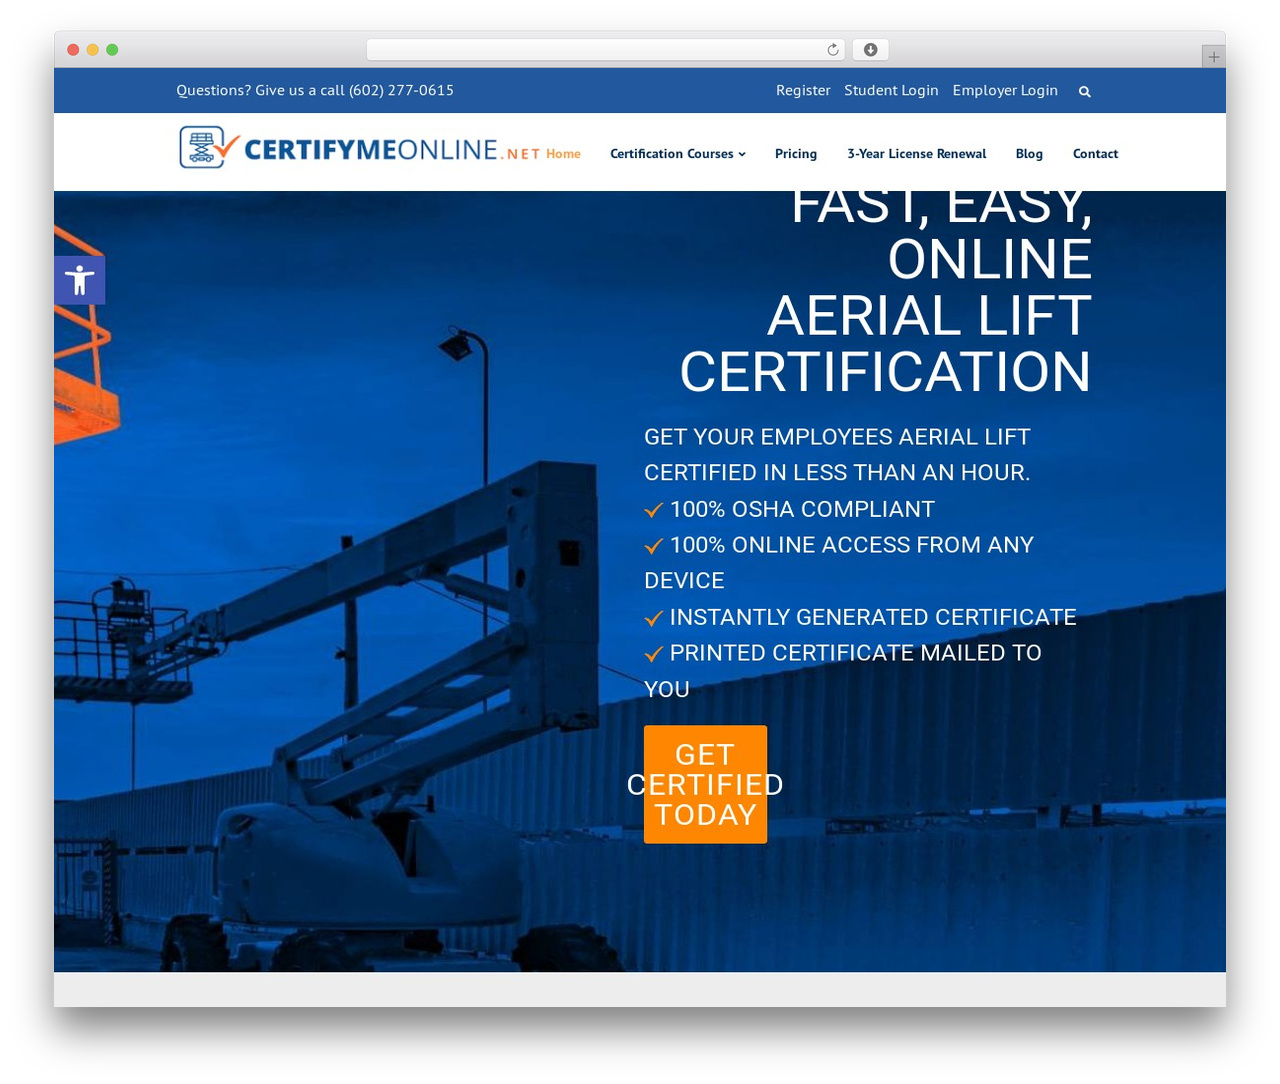
Task: Click the Get Certified Today button
Action: 705,784
